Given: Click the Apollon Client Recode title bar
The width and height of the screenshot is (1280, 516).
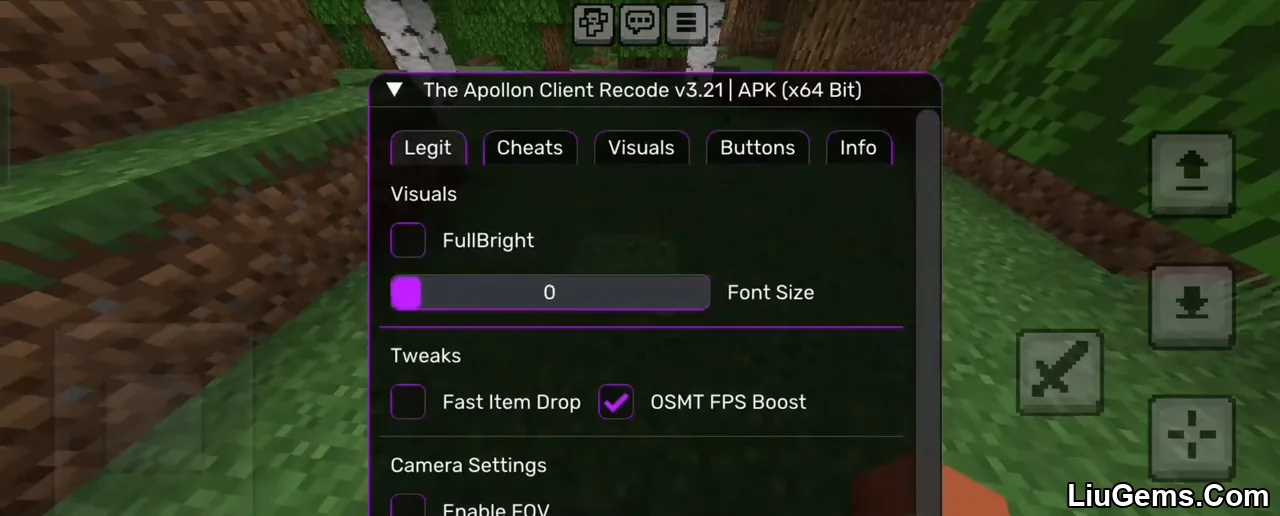Looking at the screenshot, I should pos(655,90).
